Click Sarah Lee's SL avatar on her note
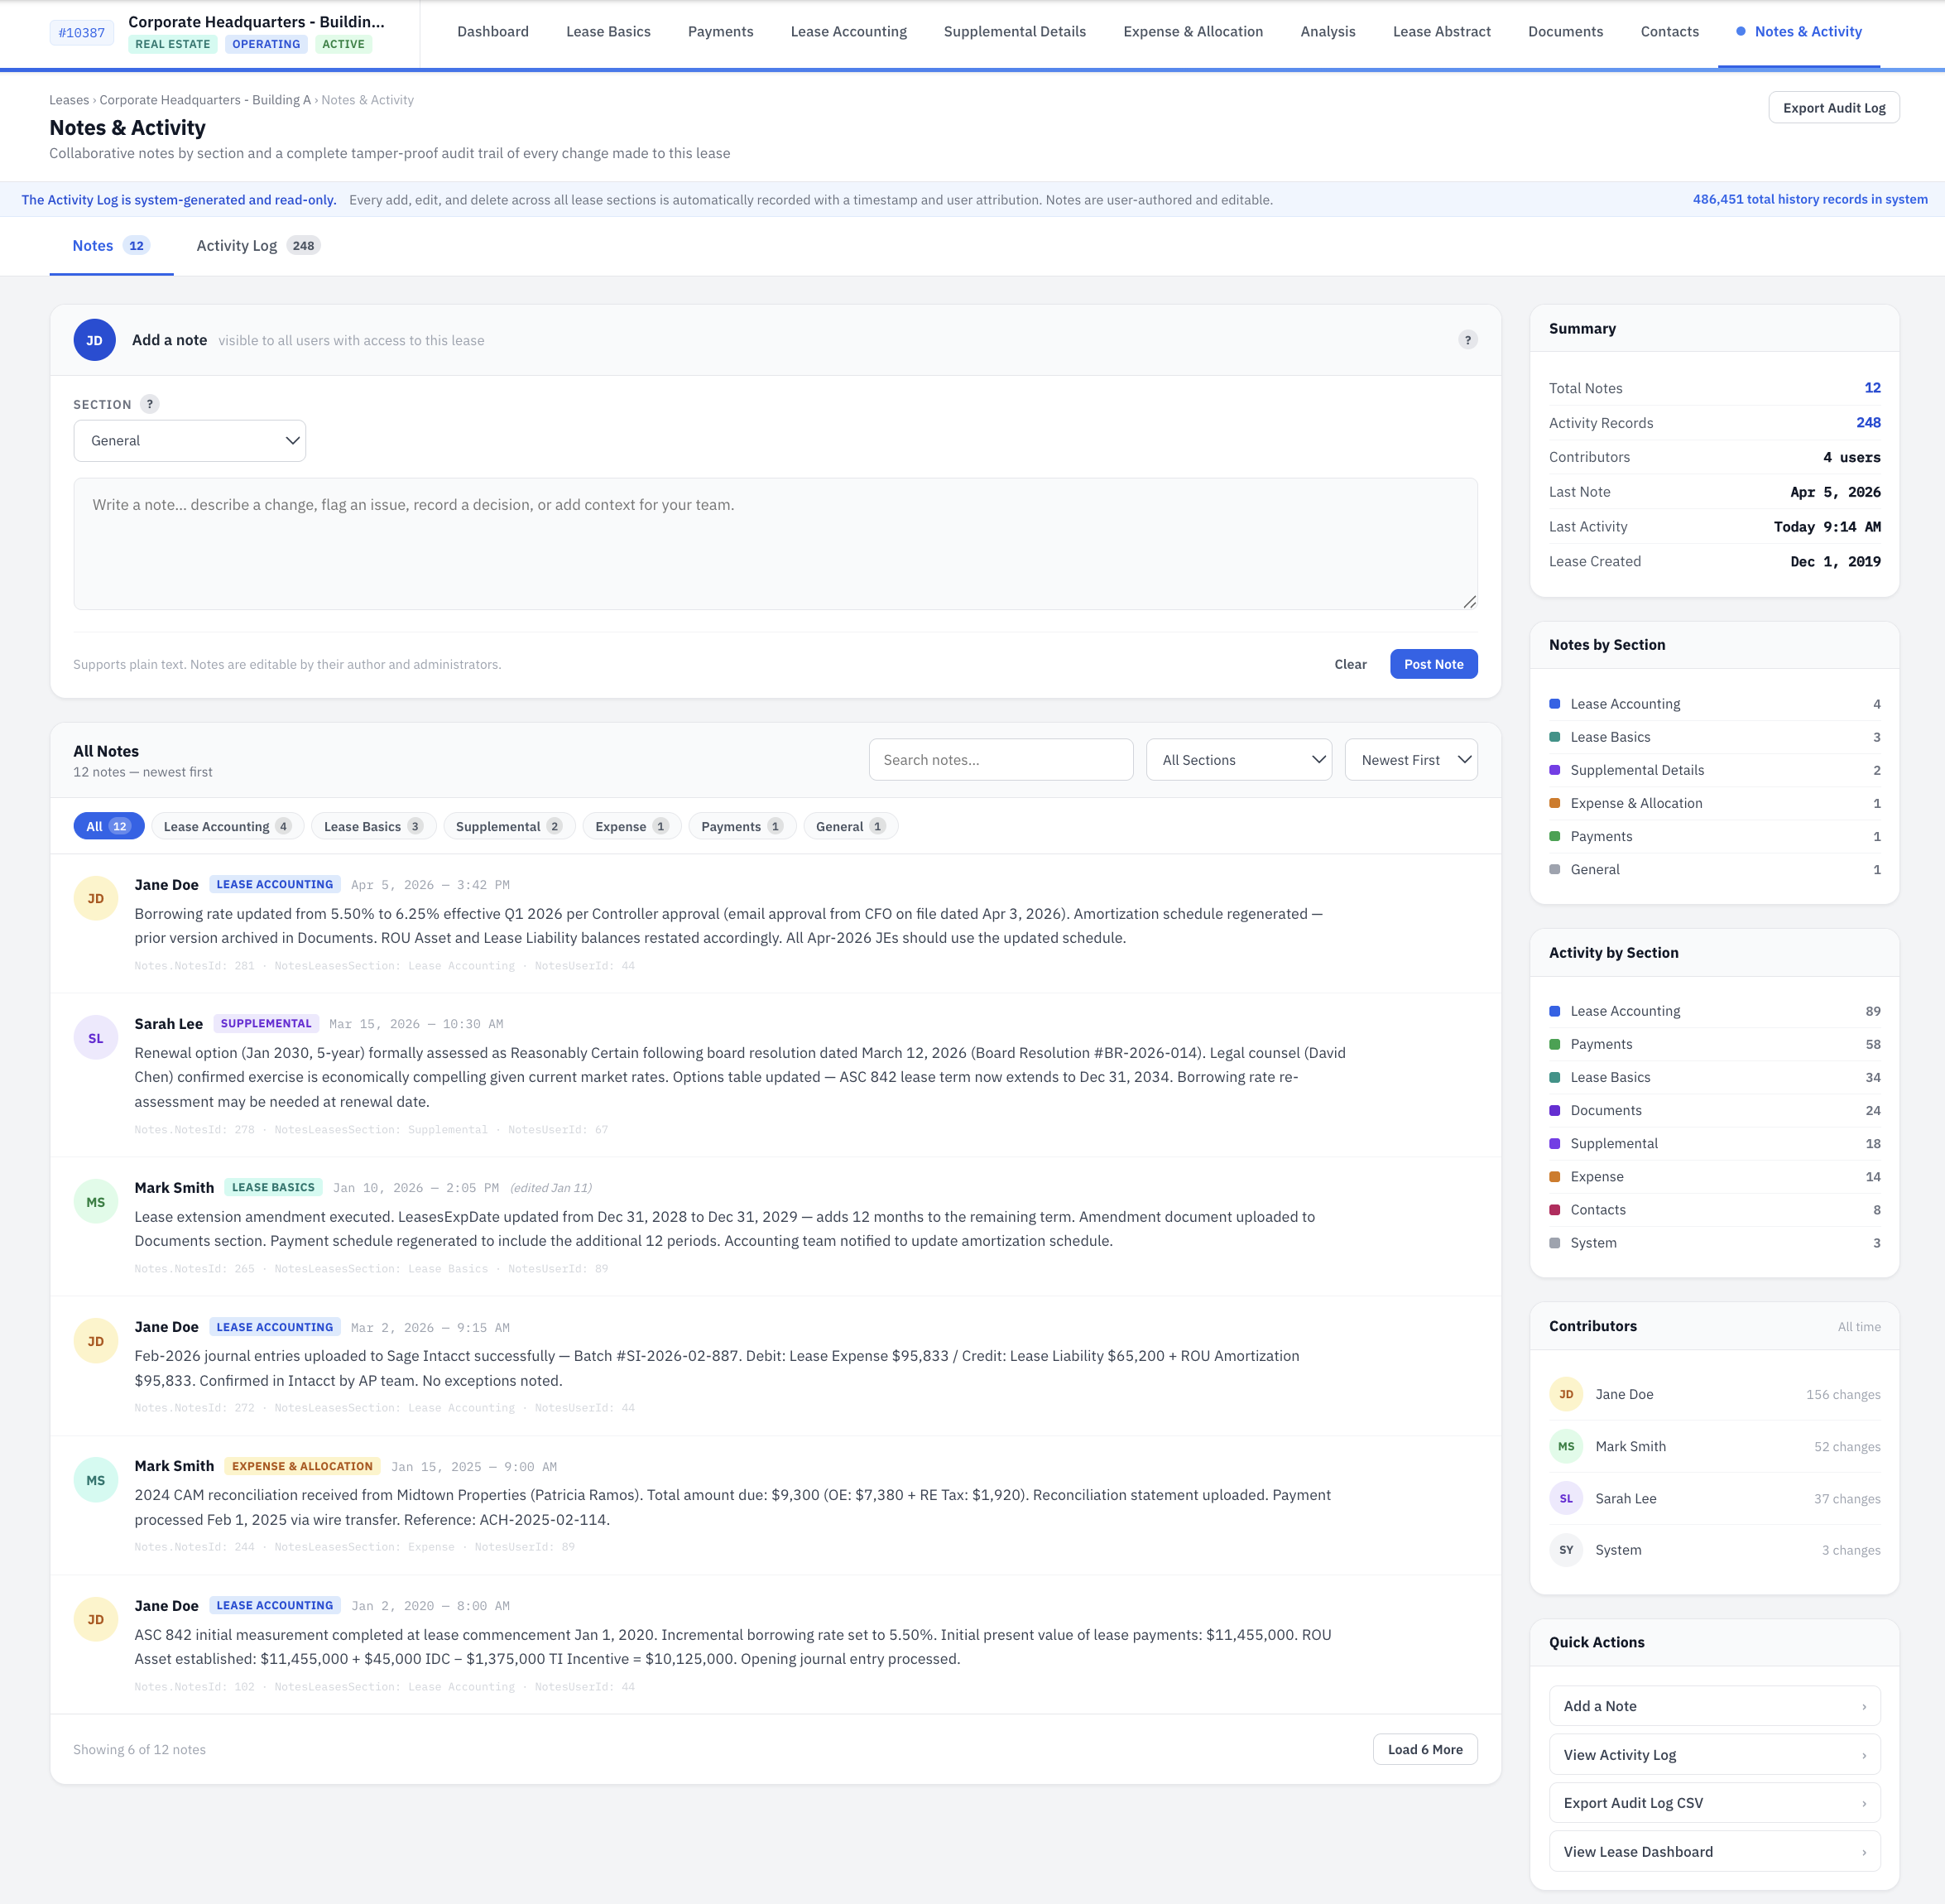Viewport: 1945px width, 1904px height. tap(95, 1038)
